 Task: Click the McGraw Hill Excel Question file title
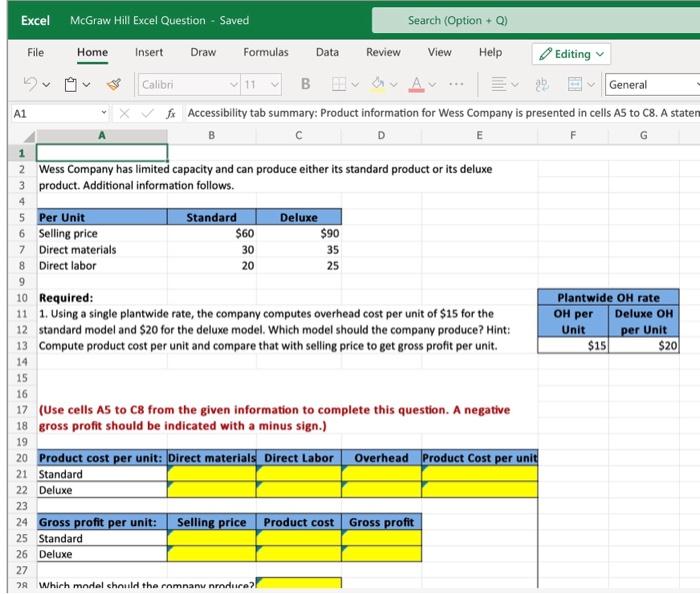tap(138, 21)
